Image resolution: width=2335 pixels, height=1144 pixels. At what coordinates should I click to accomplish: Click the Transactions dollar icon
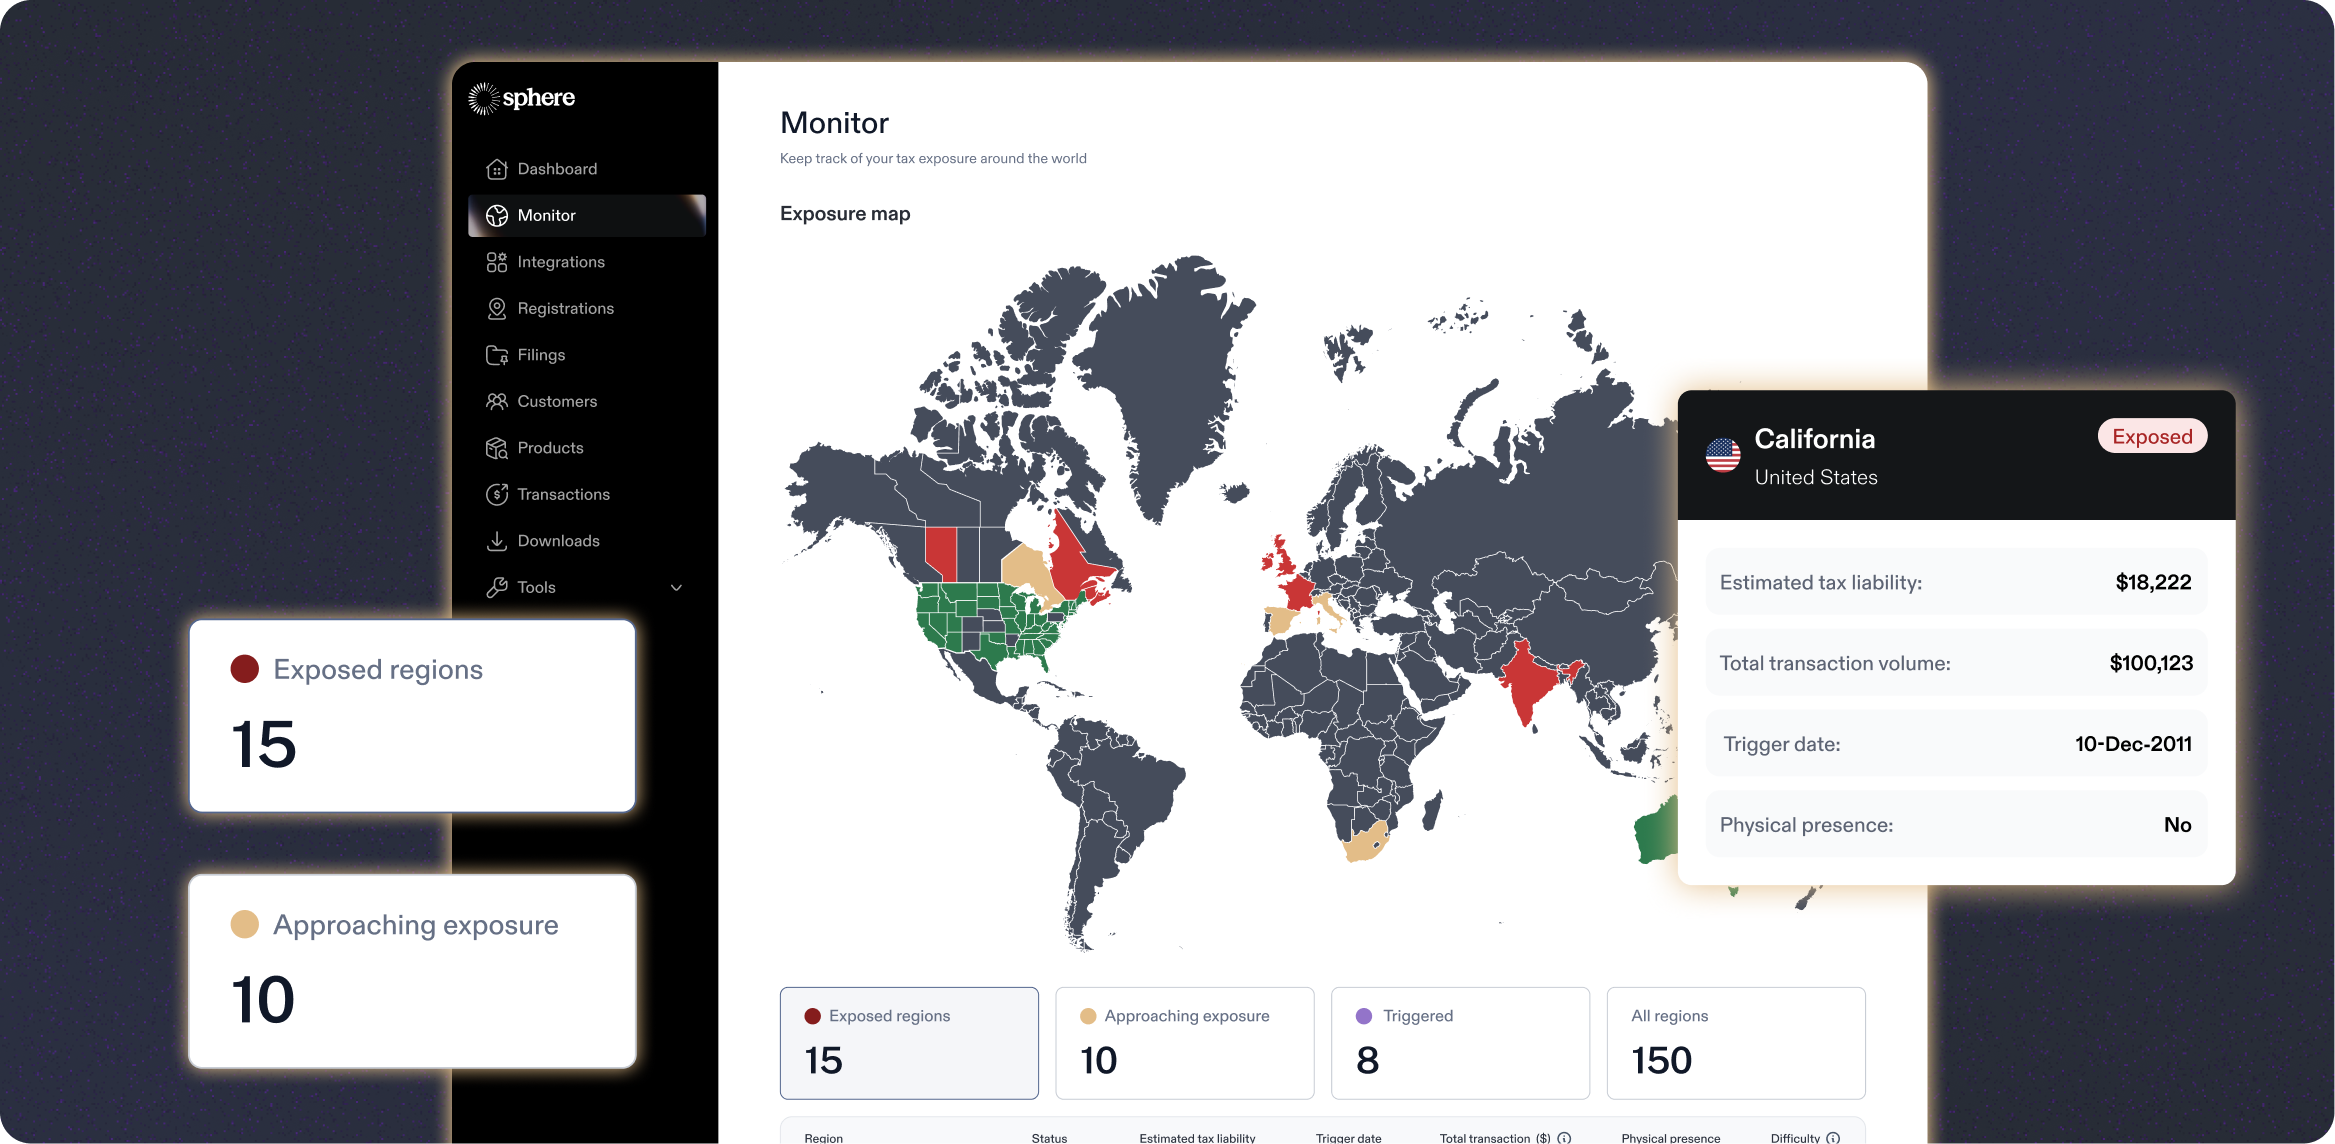496,494
